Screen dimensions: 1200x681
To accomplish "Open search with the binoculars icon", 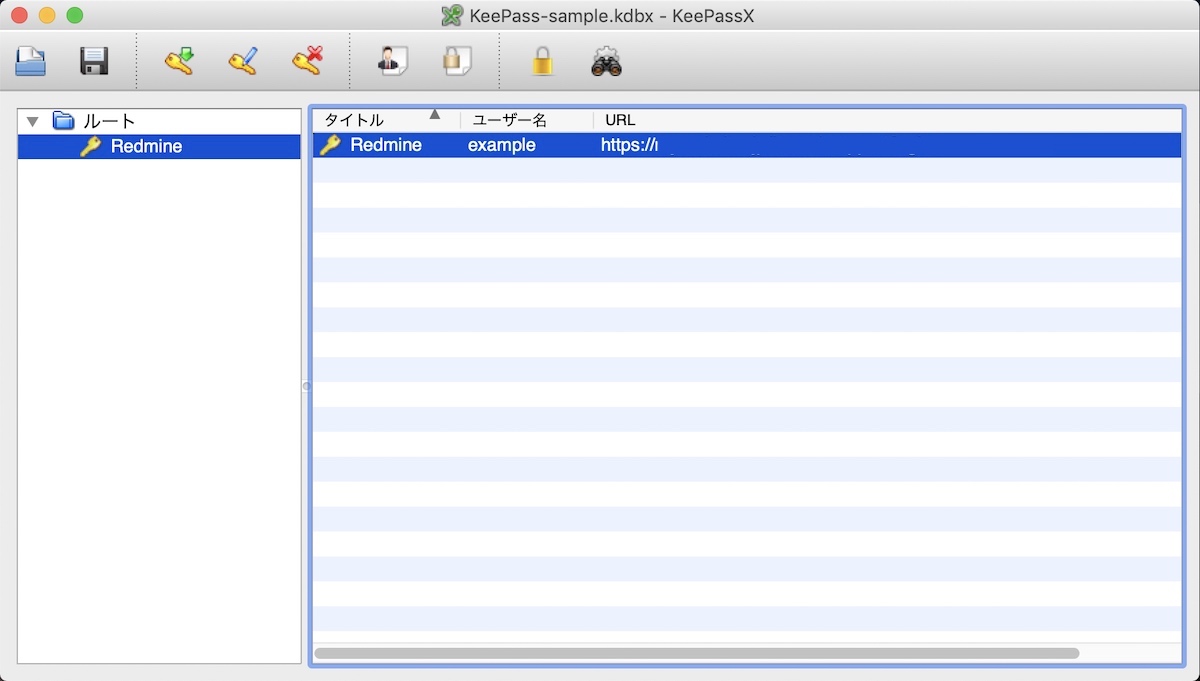I will pyautogui.click(x=606, y=62).
